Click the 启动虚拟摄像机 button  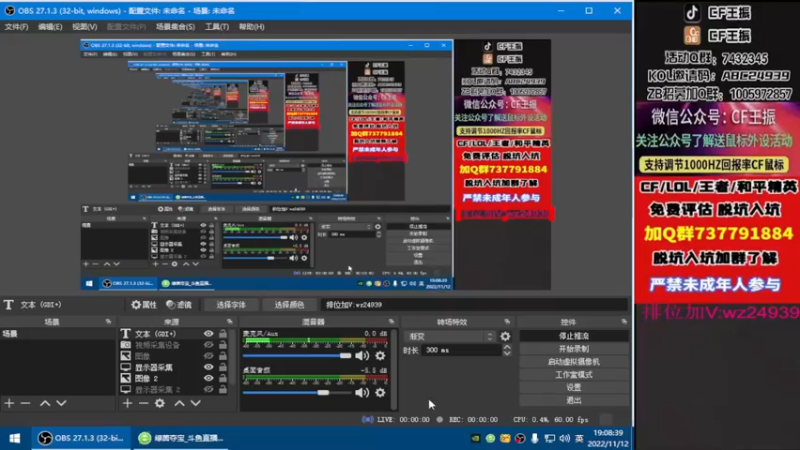point(574,362)
